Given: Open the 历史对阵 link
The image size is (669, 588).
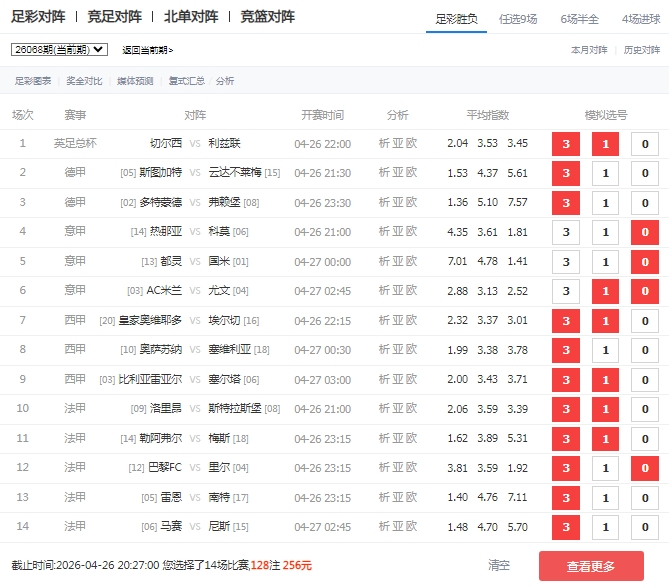Looking at the screenshot, I should point(641,49).
